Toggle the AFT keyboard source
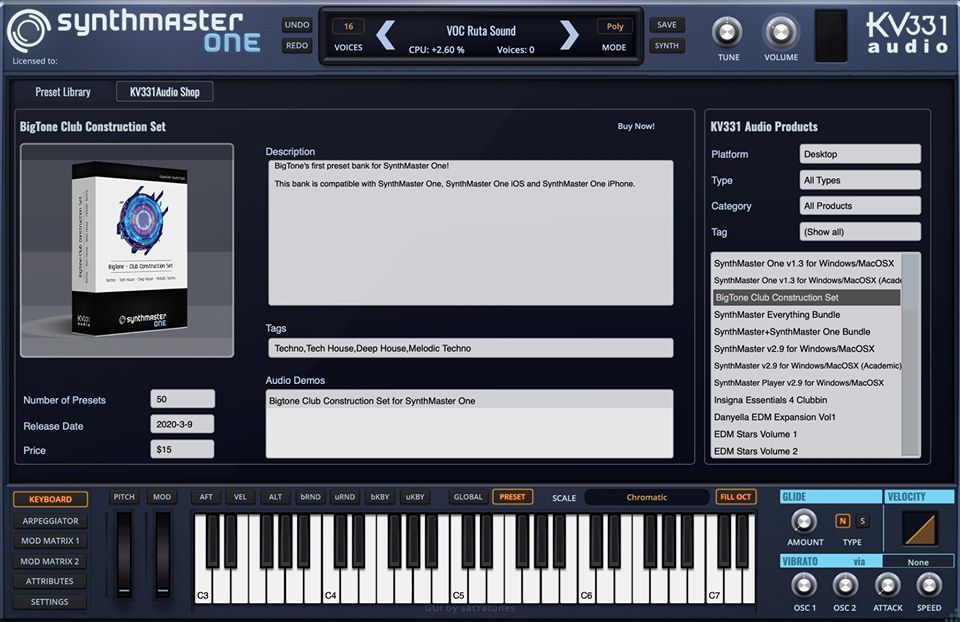The height and width of the screenshot is (622, 960). tap(206, 496)
